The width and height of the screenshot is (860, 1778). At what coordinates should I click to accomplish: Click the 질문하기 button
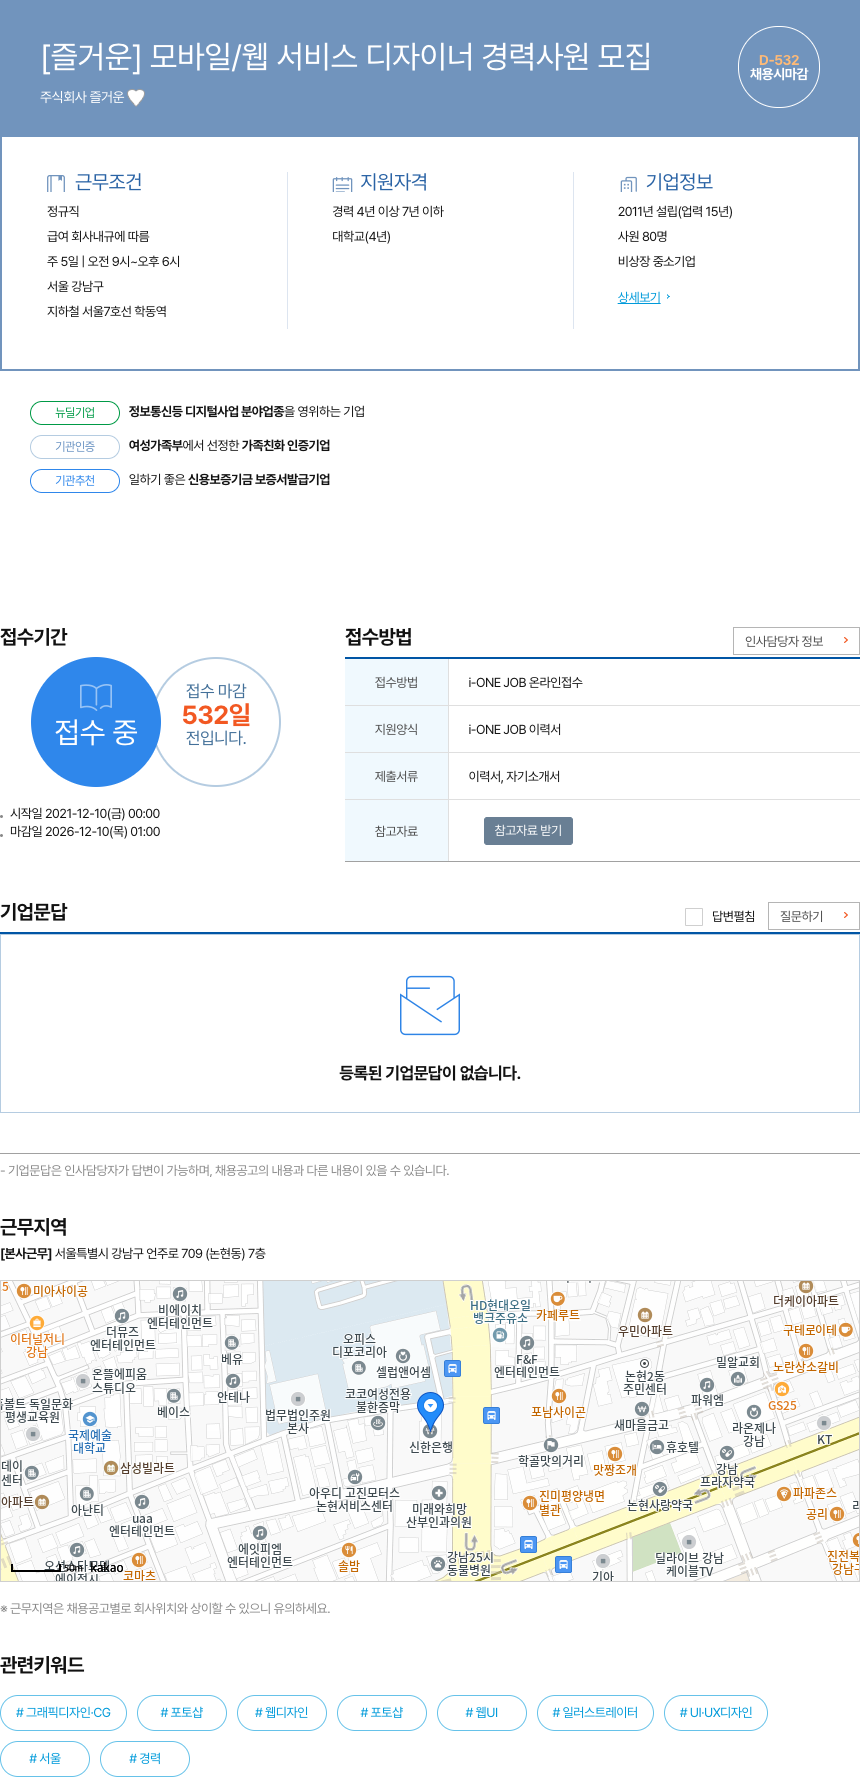coord(814,916)
